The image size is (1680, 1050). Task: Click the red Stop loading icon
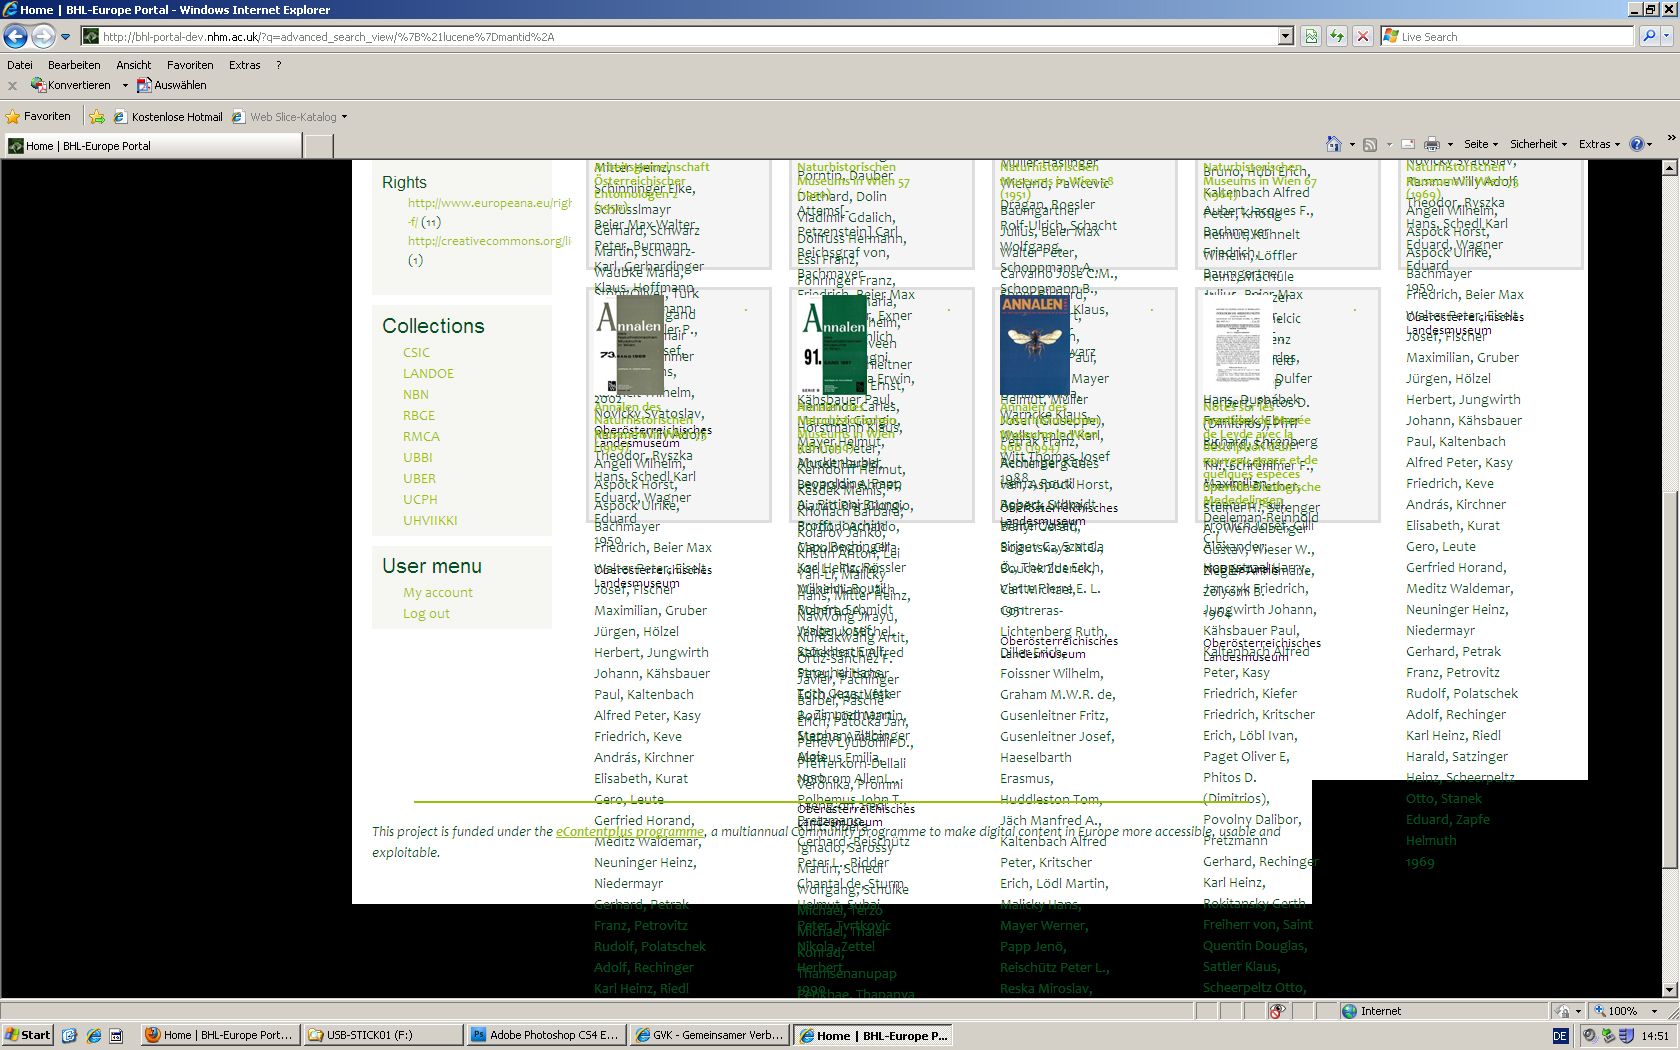click(1362, 37)
